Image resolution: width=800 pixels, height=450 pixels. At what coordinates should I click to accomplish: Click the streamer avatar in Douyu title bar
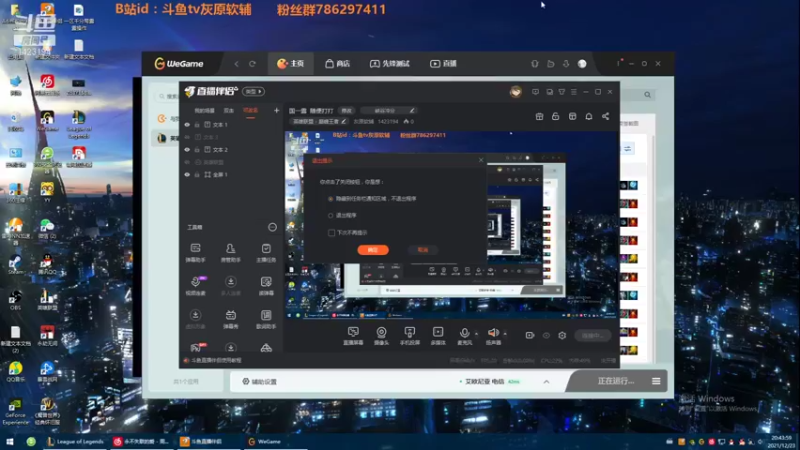[516, 92]
